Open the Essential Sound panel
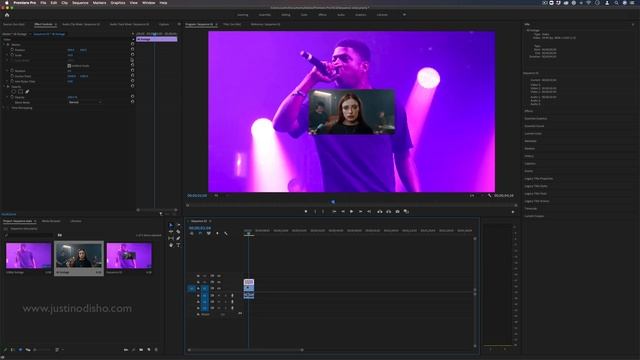This screenshot has height=360, width=640. click(534, 126)
